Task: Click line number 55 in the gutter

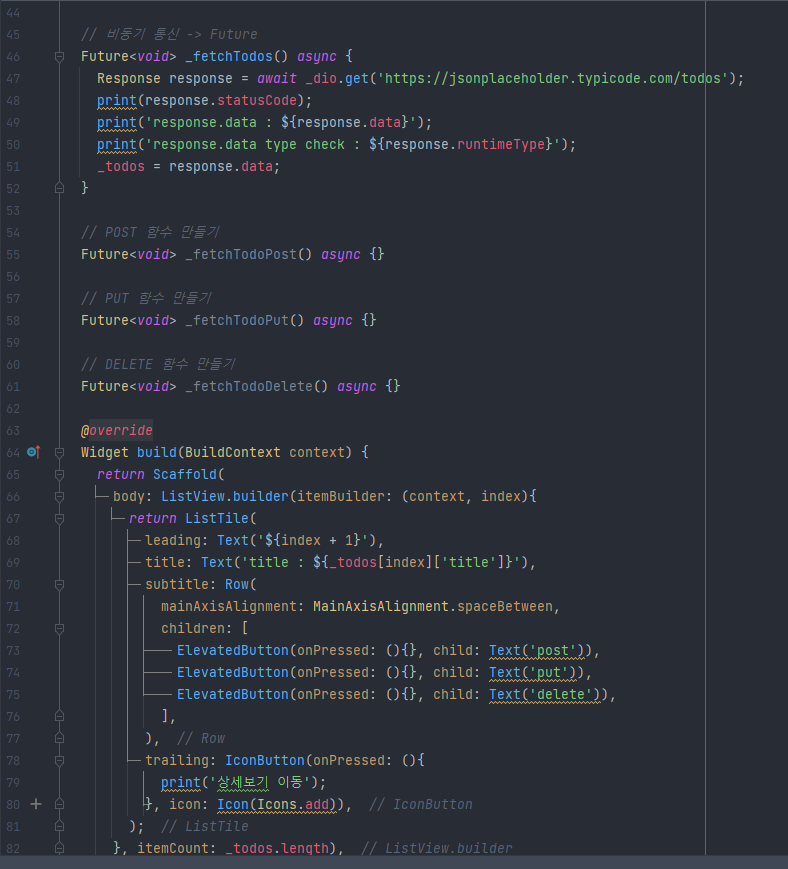Action: click(13, 254)
